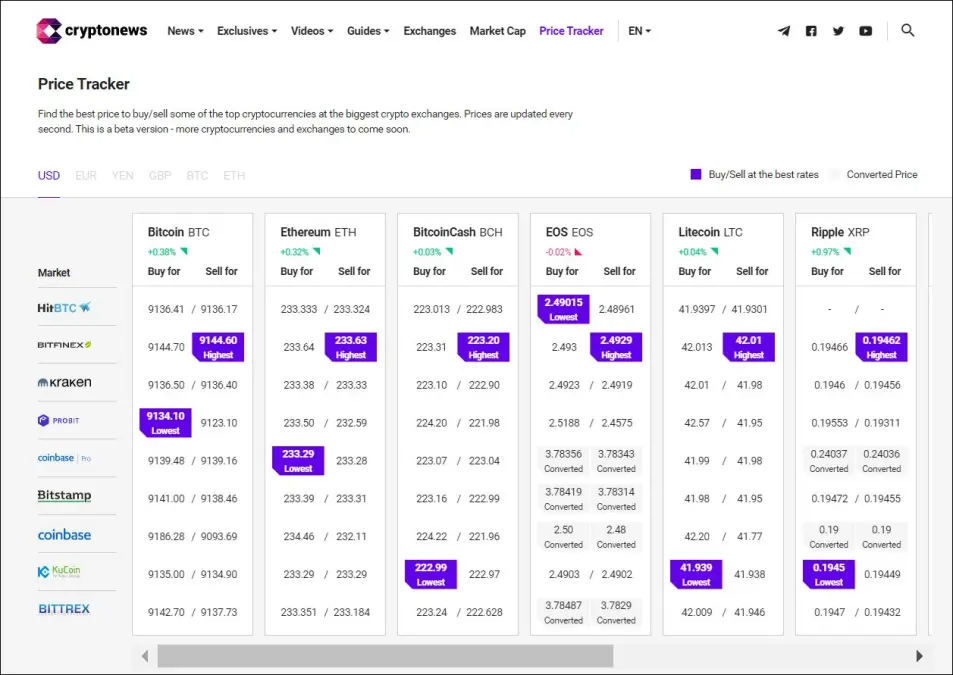Switch to the USD currency tab

(49, 176)
